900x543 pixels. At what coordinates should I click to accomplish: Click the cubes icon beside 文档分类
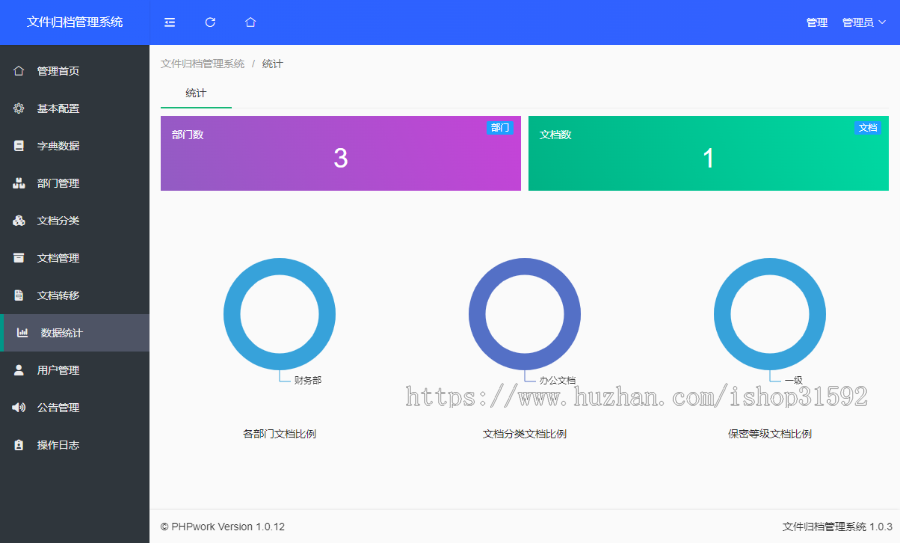(x=18, y=220)
